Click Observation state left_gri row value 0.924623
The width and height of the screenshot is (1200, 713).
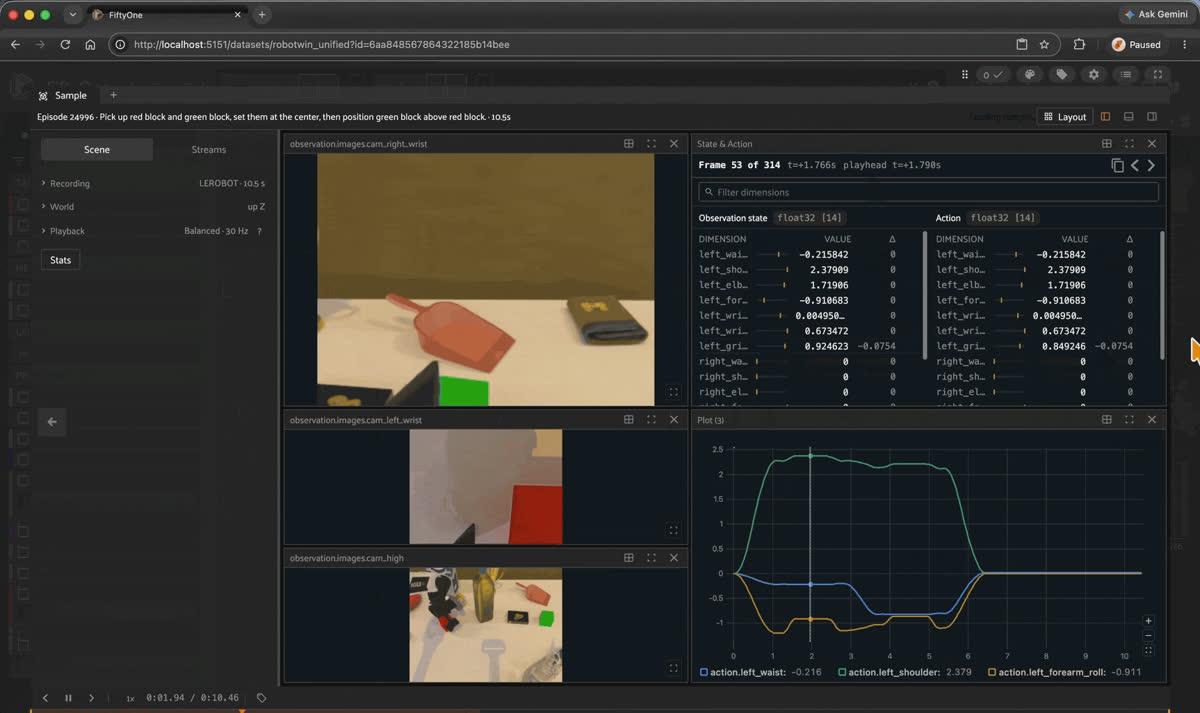click(826, 346)
